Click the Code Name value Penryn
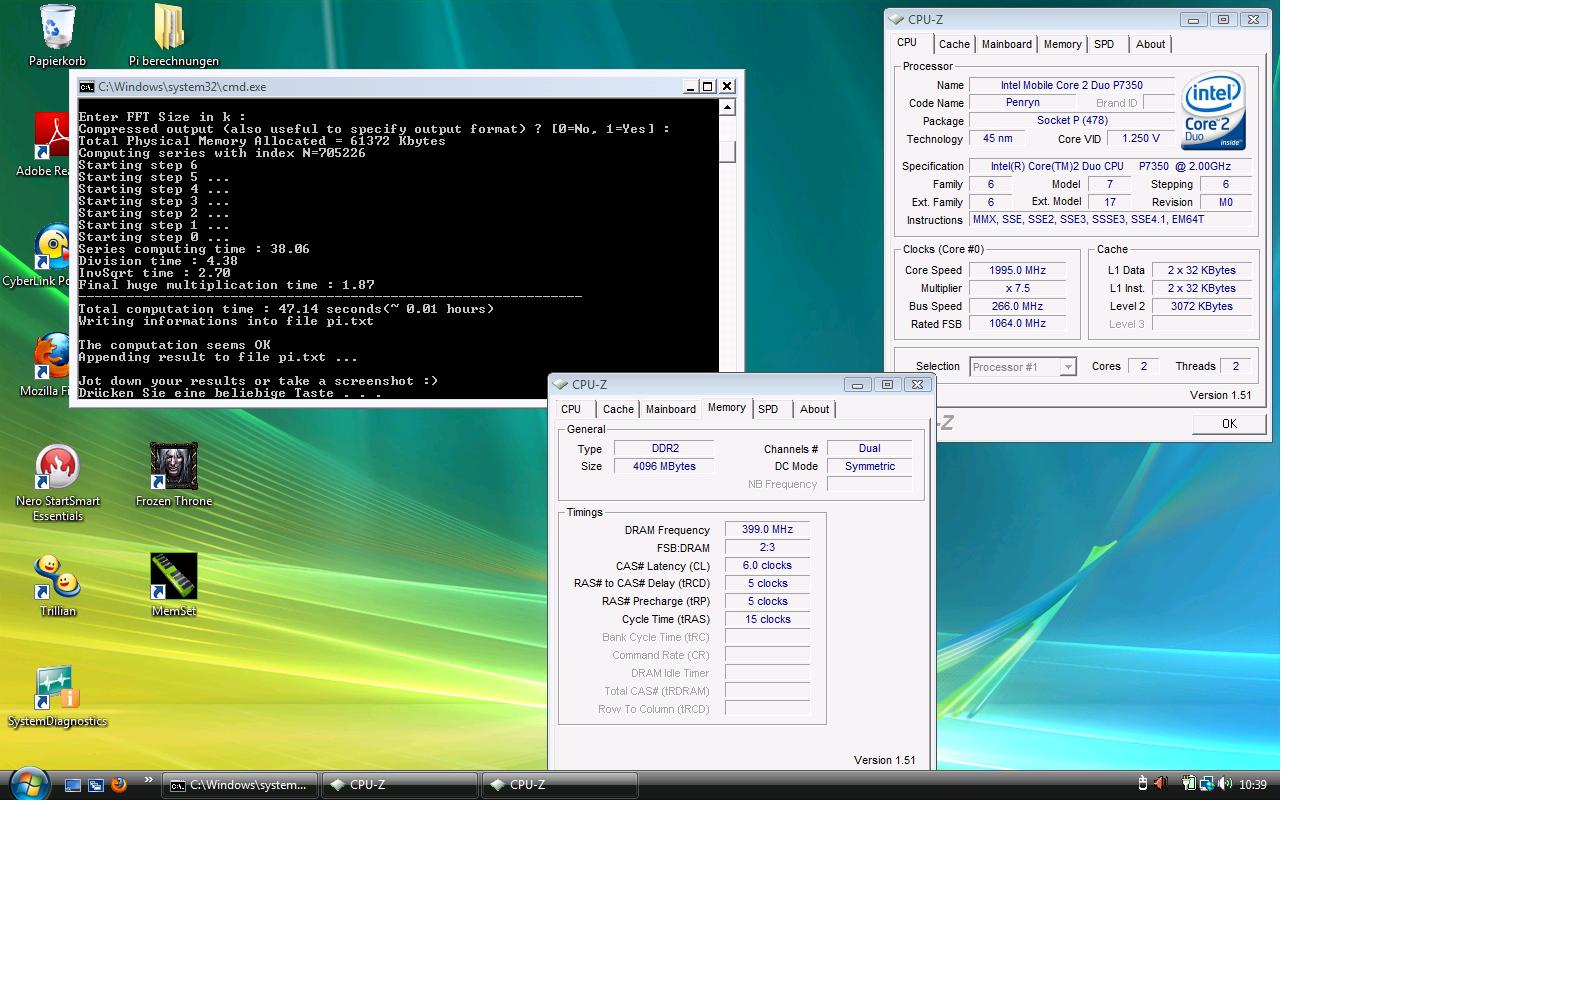Screen dimensions: 1596x998 pyautogui.click(x=1022, y=103)
